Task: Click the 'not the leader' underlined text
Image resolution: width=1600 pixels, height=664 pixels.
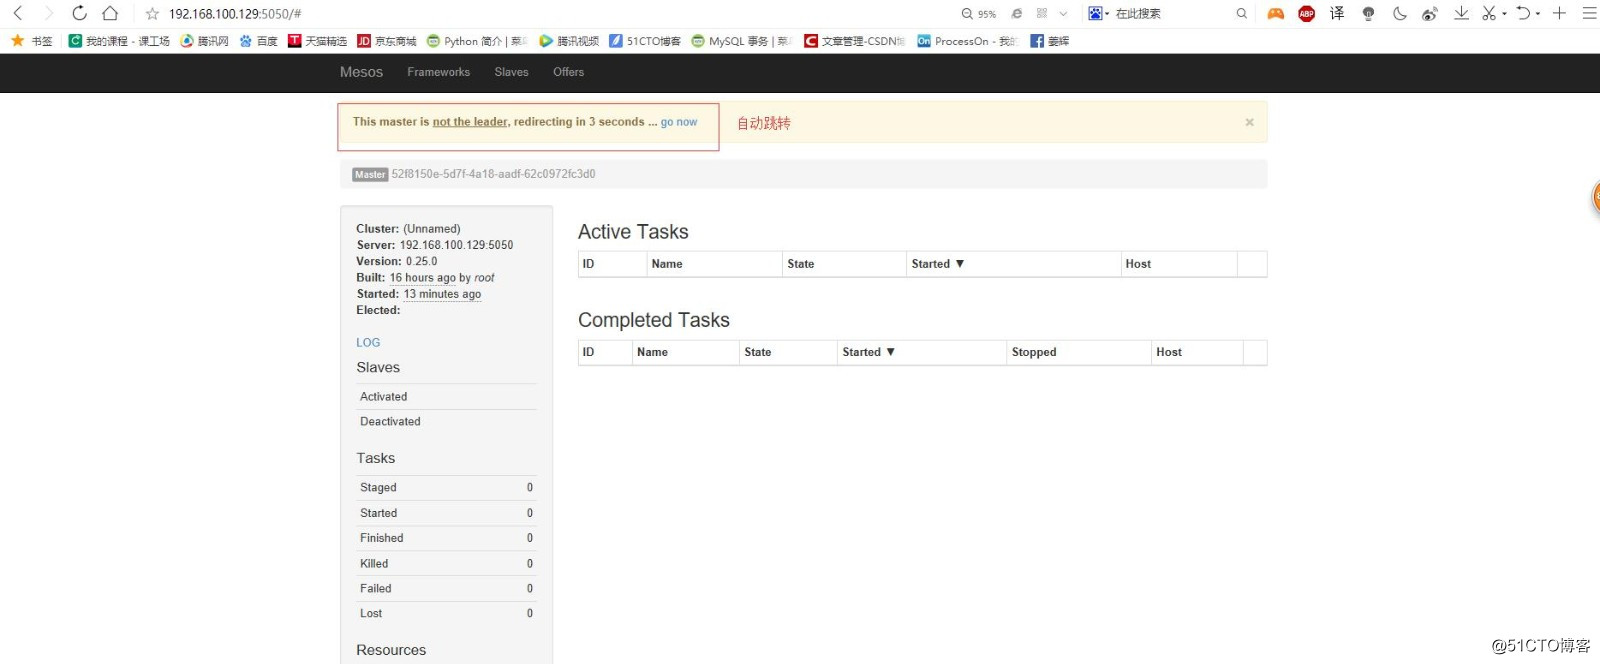Action: (470, 122)
